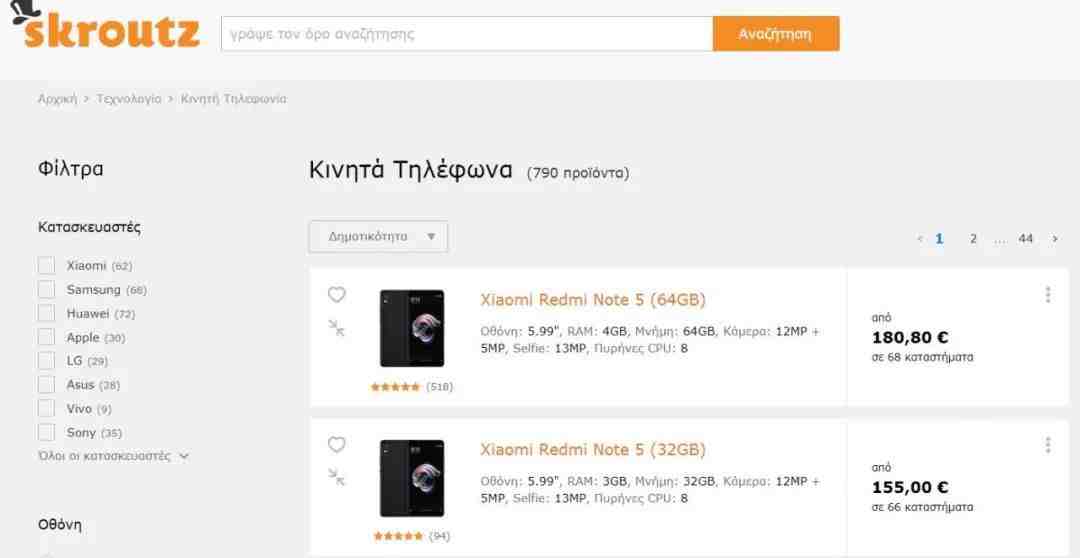The width and height of the screenshot is (1080, 558).
Task: Check the Xiaomi manufacturer filter
Action: [x=46, y=266]
